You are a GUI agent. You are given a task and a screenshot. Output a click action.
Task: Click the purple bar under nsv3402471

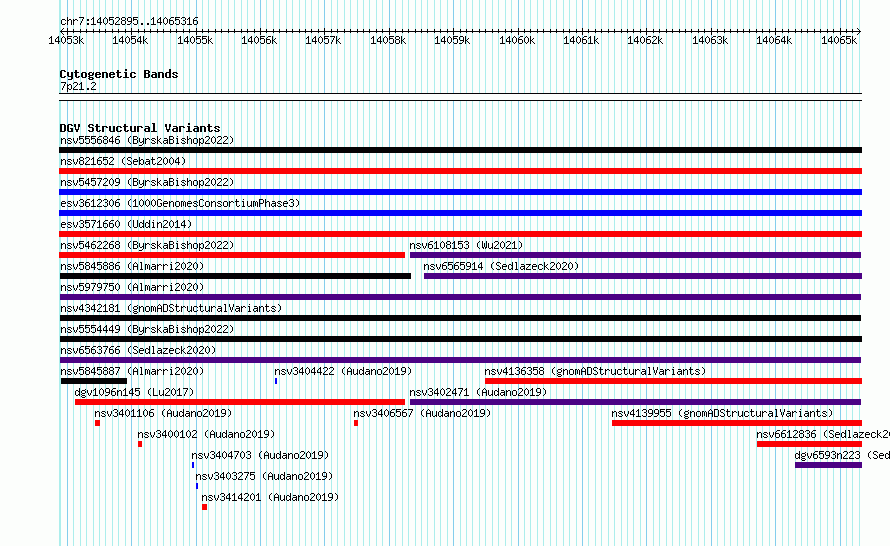pos(636,402)
